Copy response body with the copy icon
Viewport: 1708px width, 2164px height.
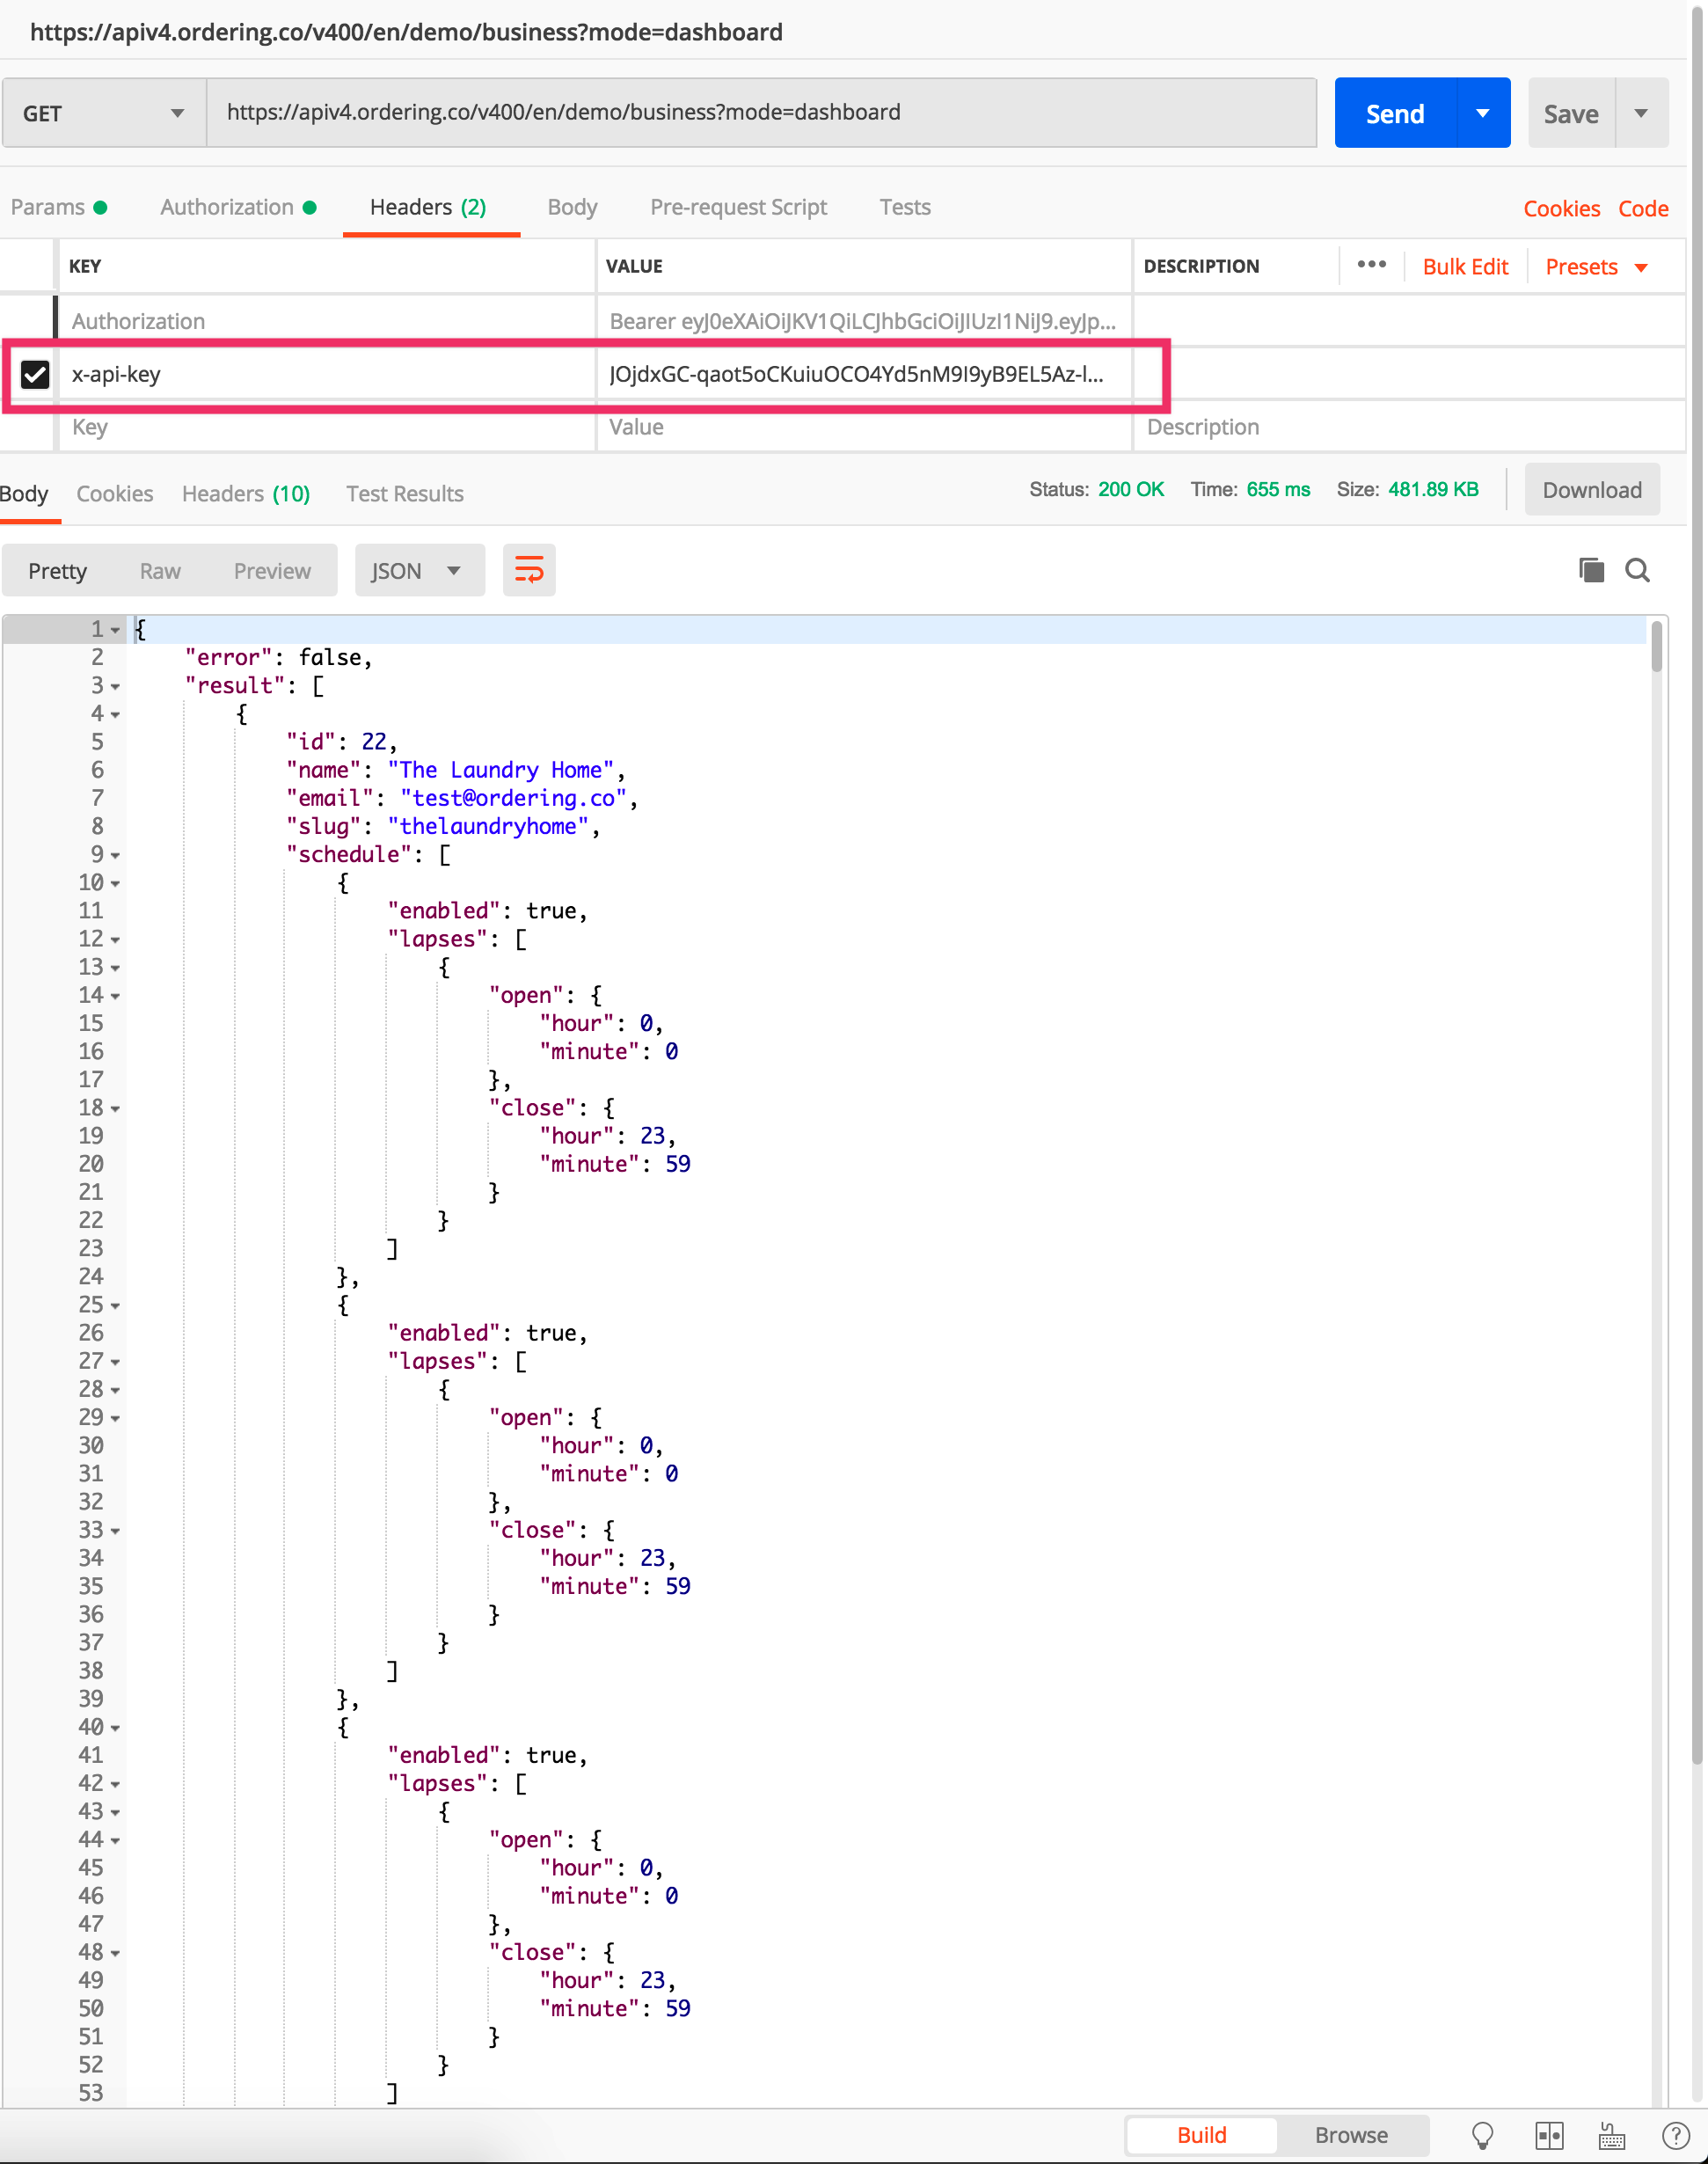1590,570
